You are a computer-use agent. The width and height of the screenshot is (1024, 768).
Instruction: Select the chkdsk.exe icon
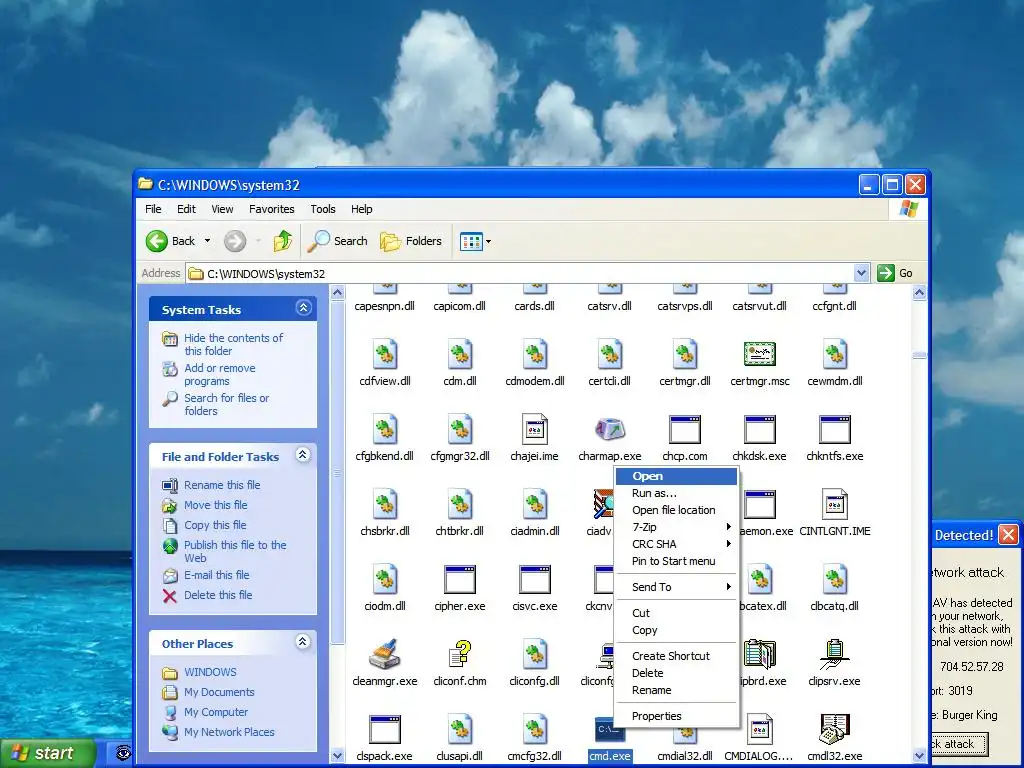(x=760, y=430)
